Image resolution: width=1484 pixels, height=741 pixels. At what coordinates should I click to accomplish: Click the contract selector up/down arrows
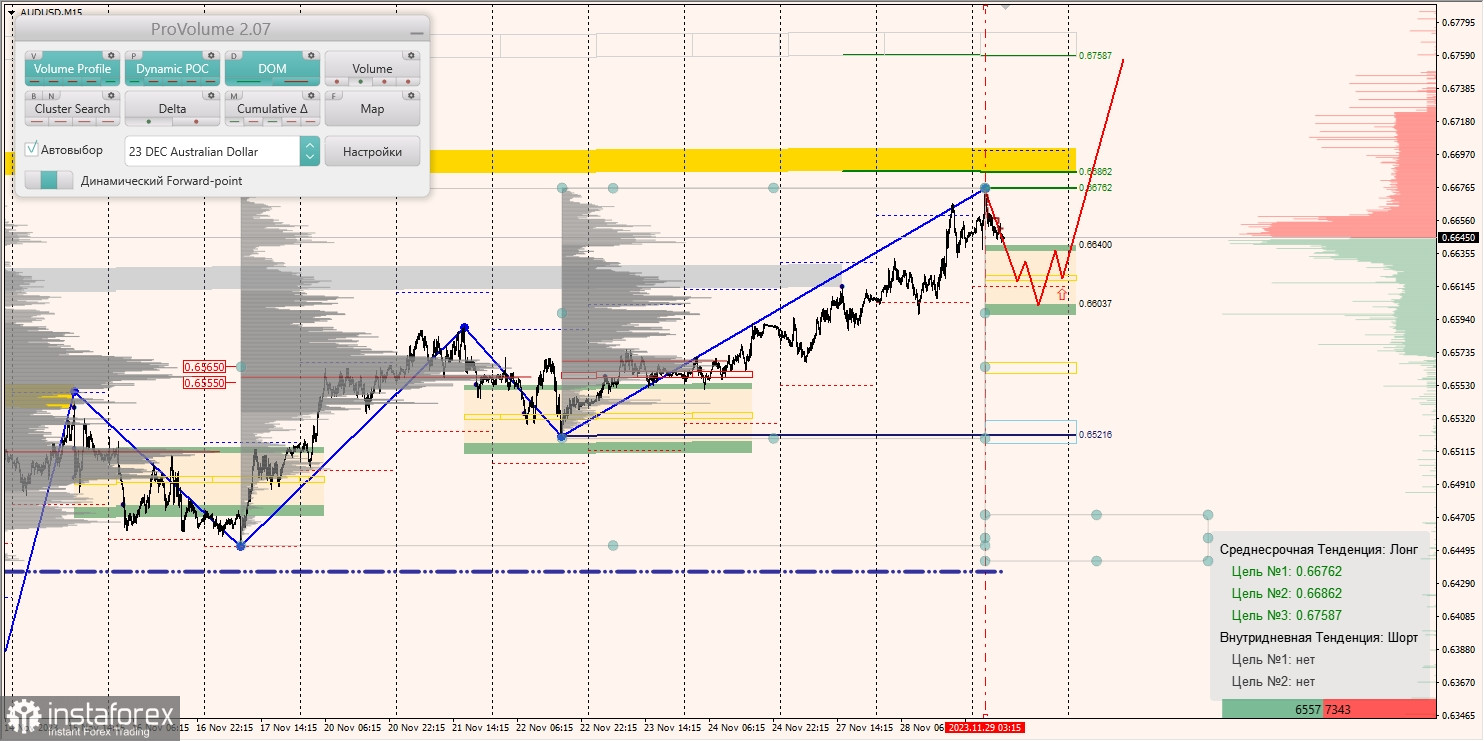pyautogui.click(x=310, y=151)
